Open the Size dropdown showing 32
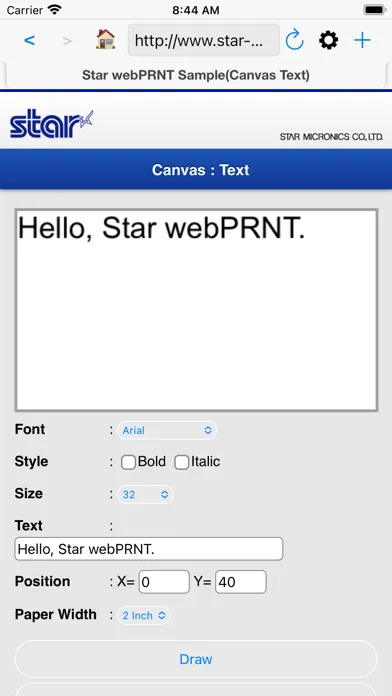Image resolution: width=392 pixels, height=696 pixels. coord(145,494)
